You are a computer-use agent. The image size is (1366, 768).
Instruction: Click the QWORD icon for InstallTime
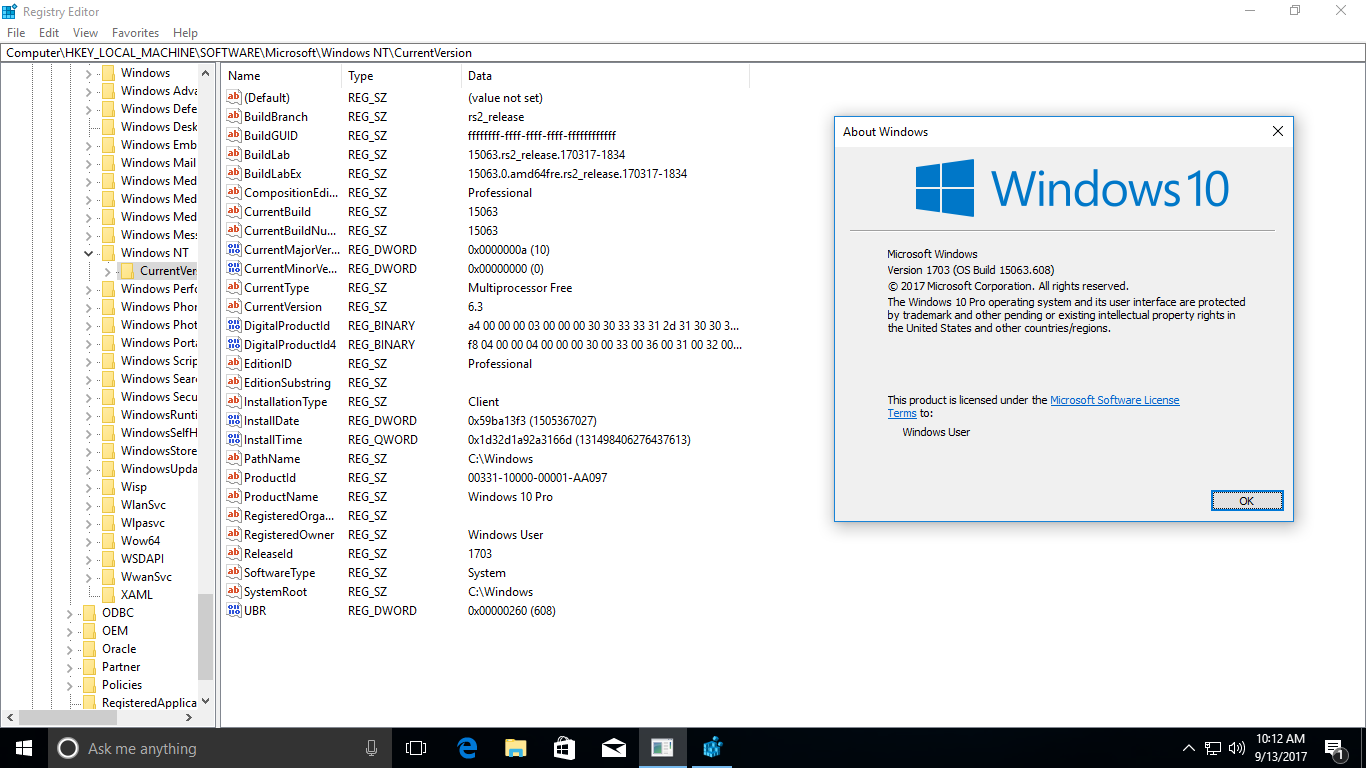[234, 440]
